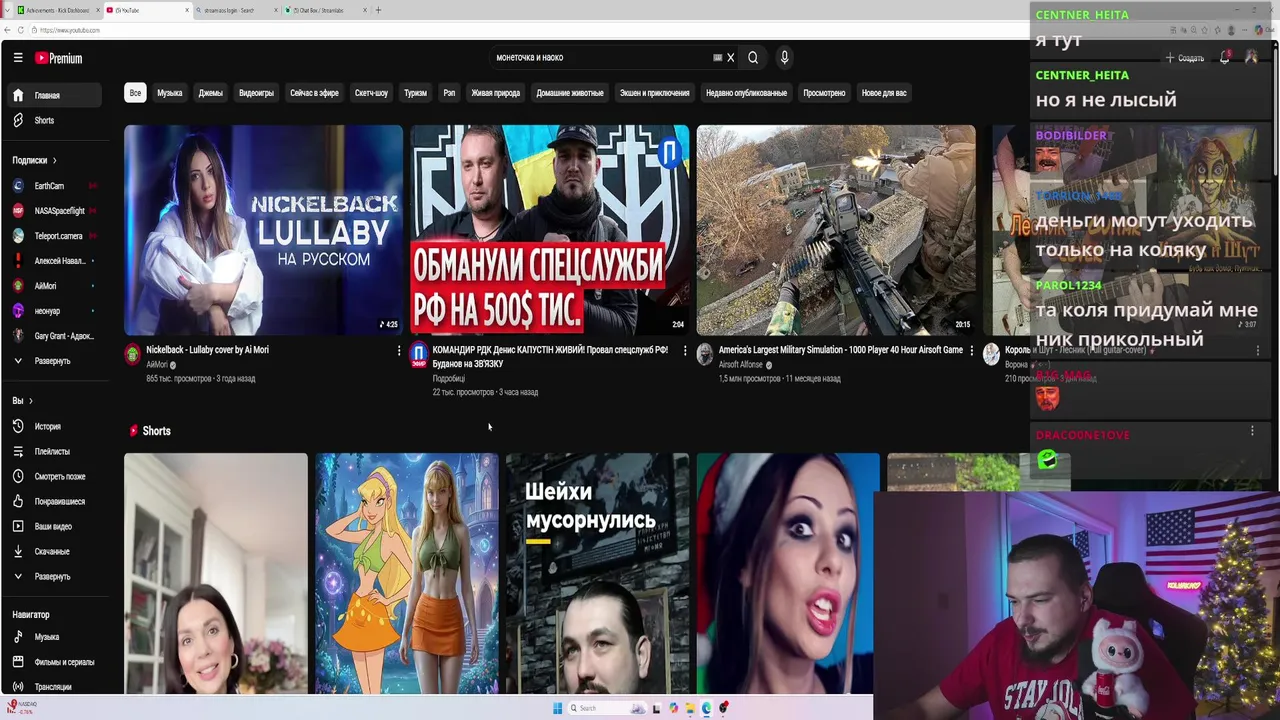Open more options for Airsoft Game video

tap(971, 350)
